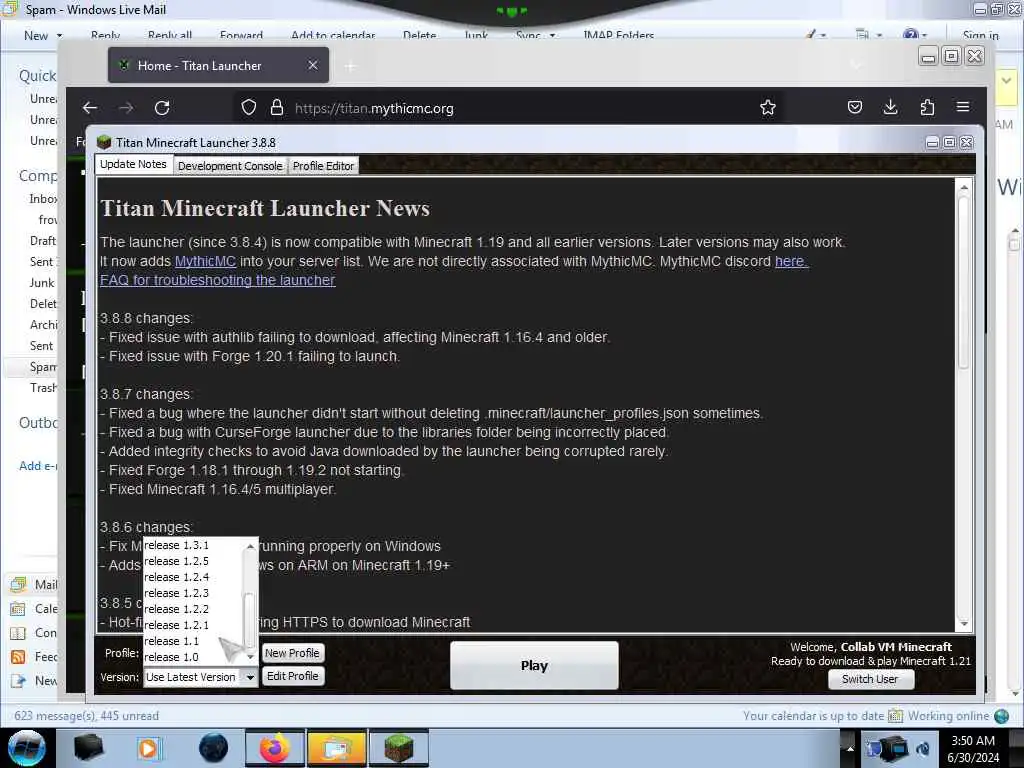Open volume tray icon
Viewport: 1024px width, 768px height.
click(x=923, y=749)
